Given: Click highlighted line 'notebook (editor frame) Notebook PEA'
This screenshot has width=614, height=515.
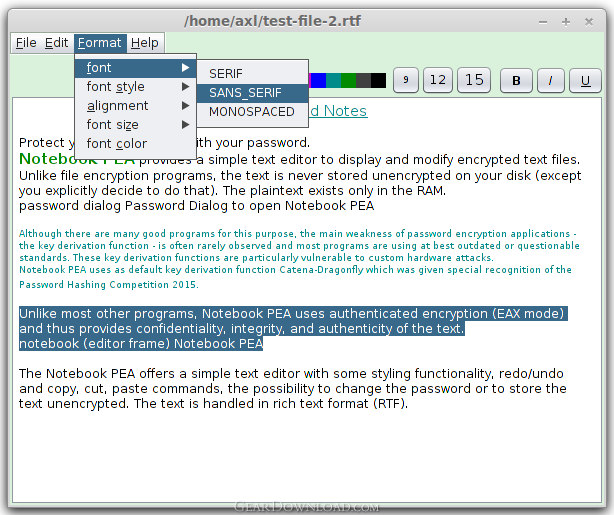Looking at the screenshot, I should pos(141,343).
